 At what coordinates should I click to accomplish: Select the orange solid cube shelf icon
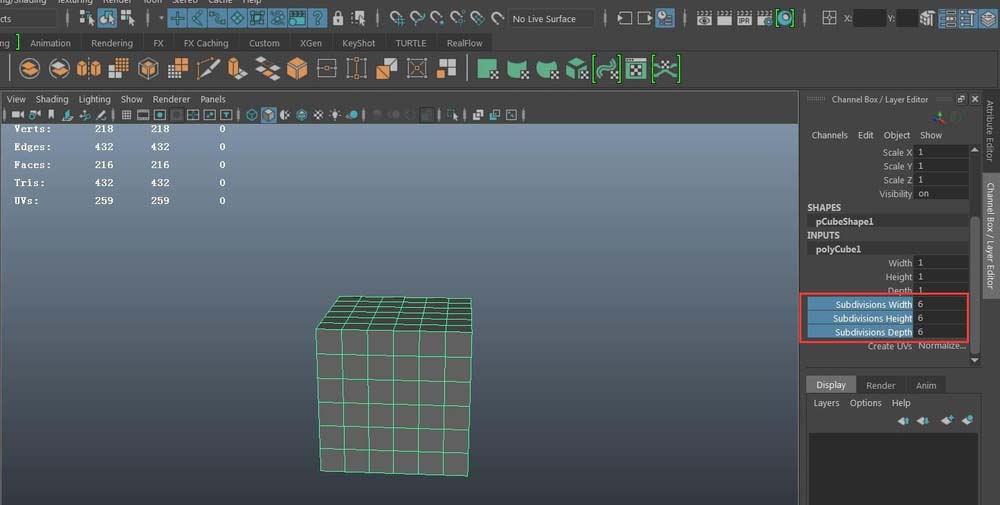click(297, 68)
